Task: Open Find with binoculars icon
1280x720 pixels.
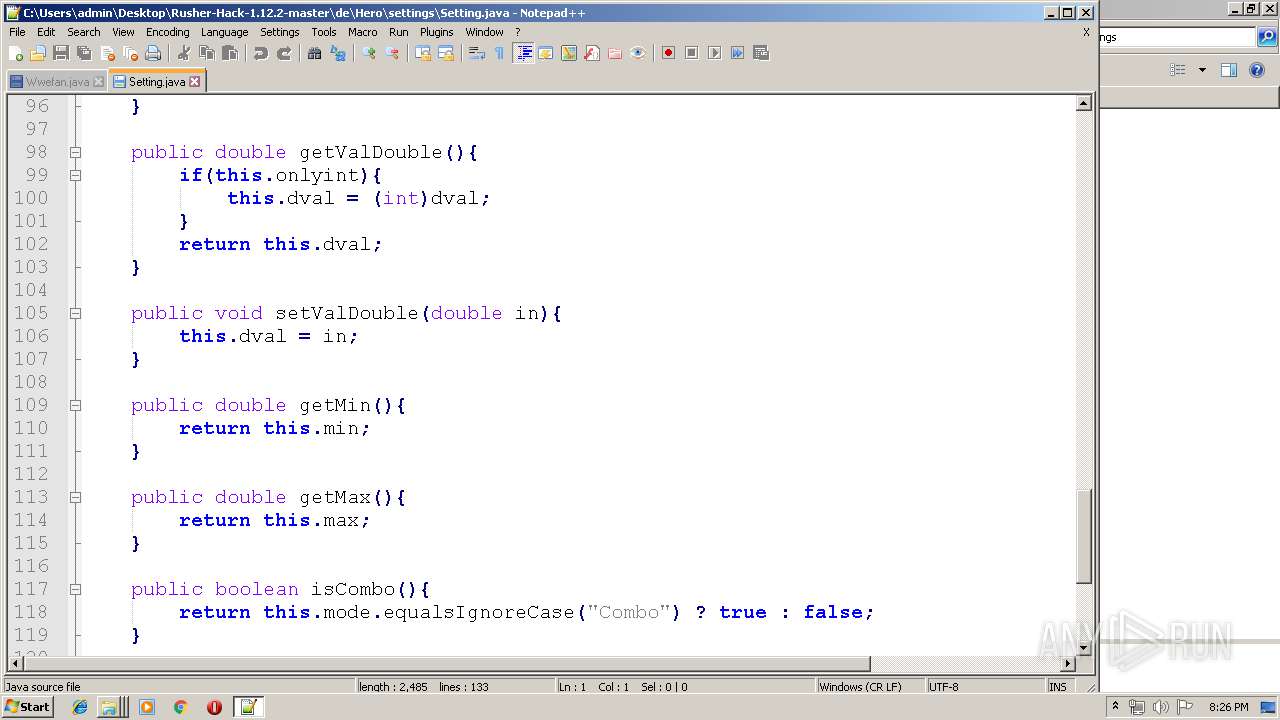Action: (x=315, y=53)
